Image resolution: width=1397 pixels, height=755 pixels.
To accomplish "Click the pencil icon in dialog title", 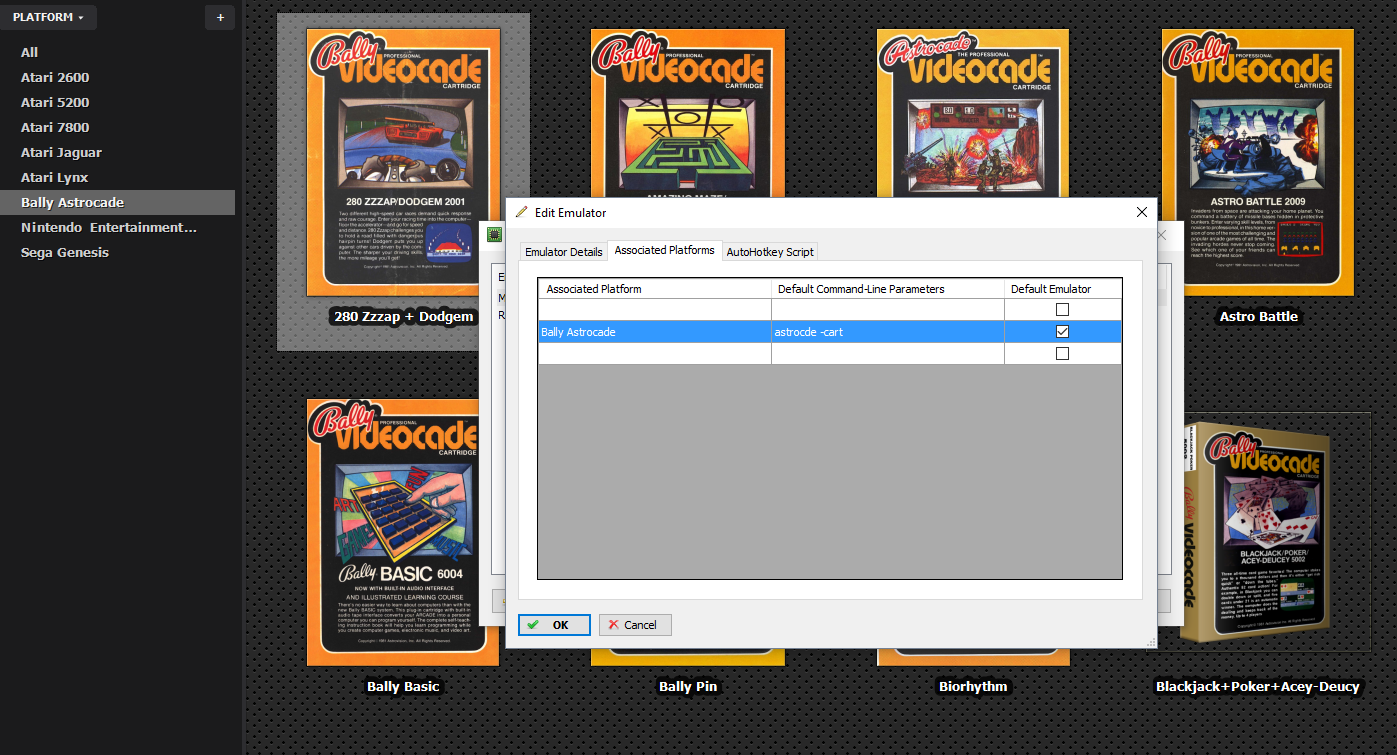I will pyautogui.click(x=521, y=212).
